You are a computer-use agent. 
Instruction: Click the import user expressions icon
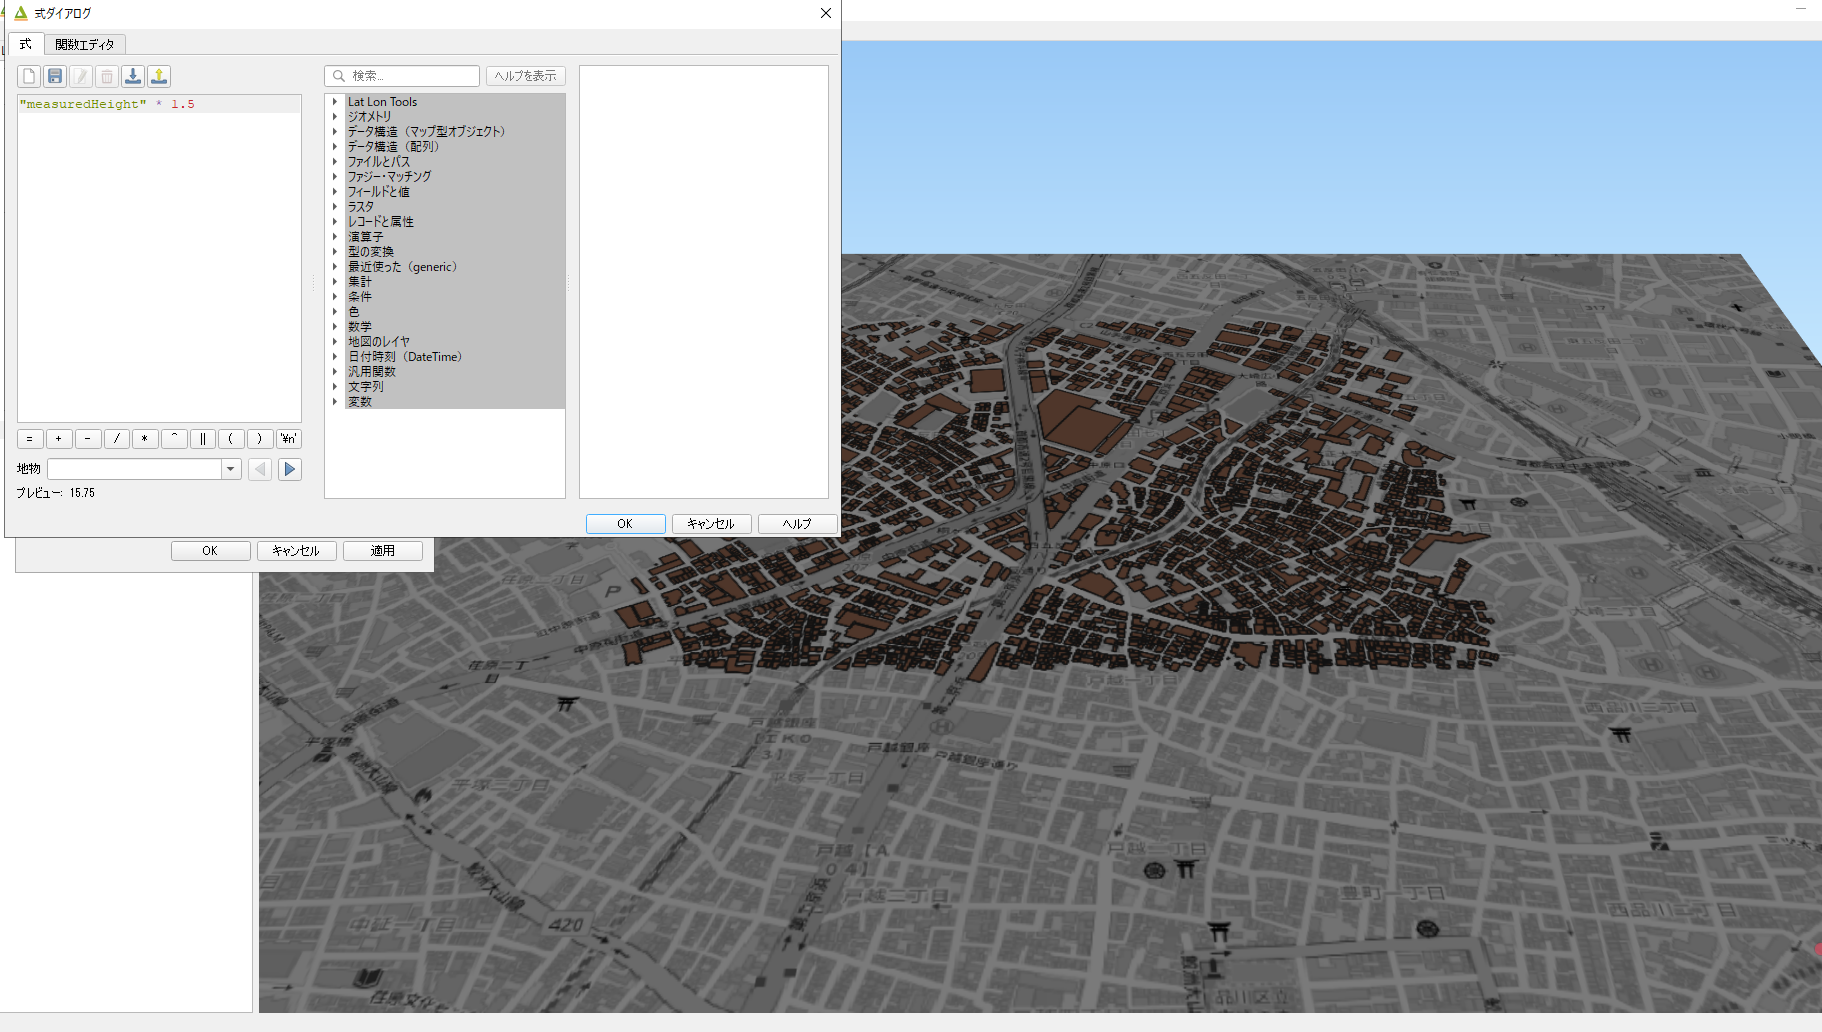[133, 76]
